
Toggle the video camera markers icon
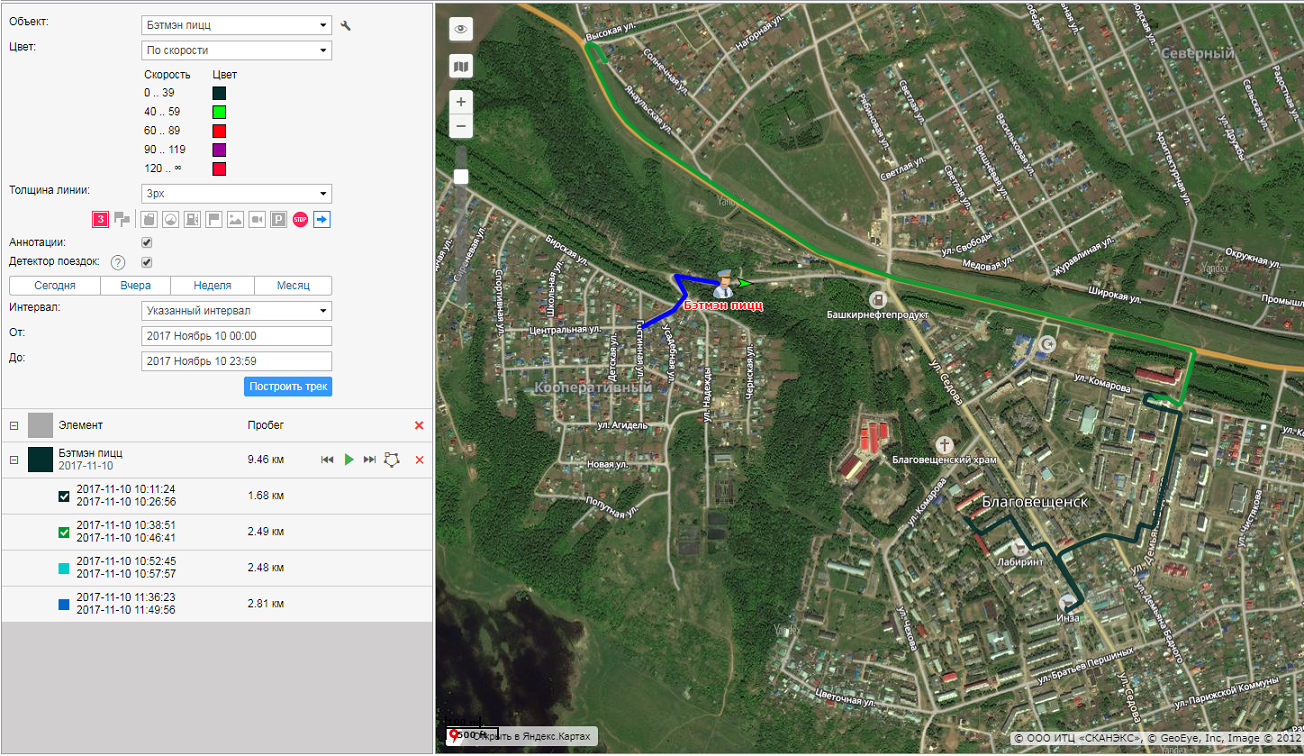pyautogui.click(x=257, y=219)
